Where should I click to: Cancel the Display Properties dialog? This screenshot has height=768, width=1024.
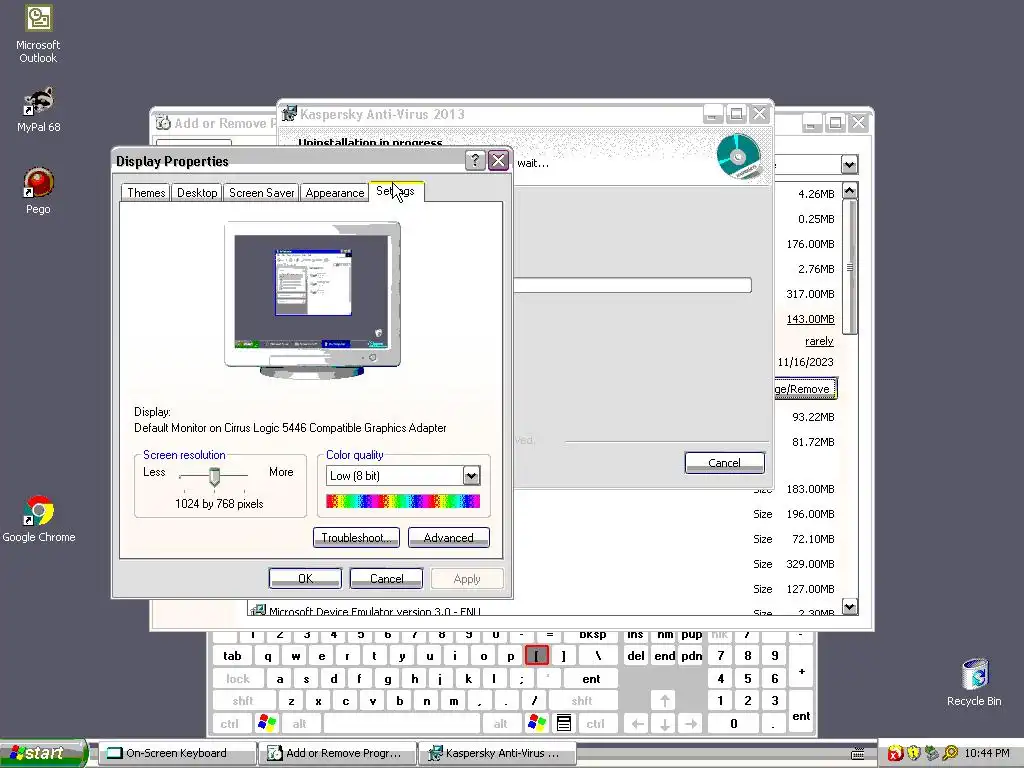click(387, 579)
